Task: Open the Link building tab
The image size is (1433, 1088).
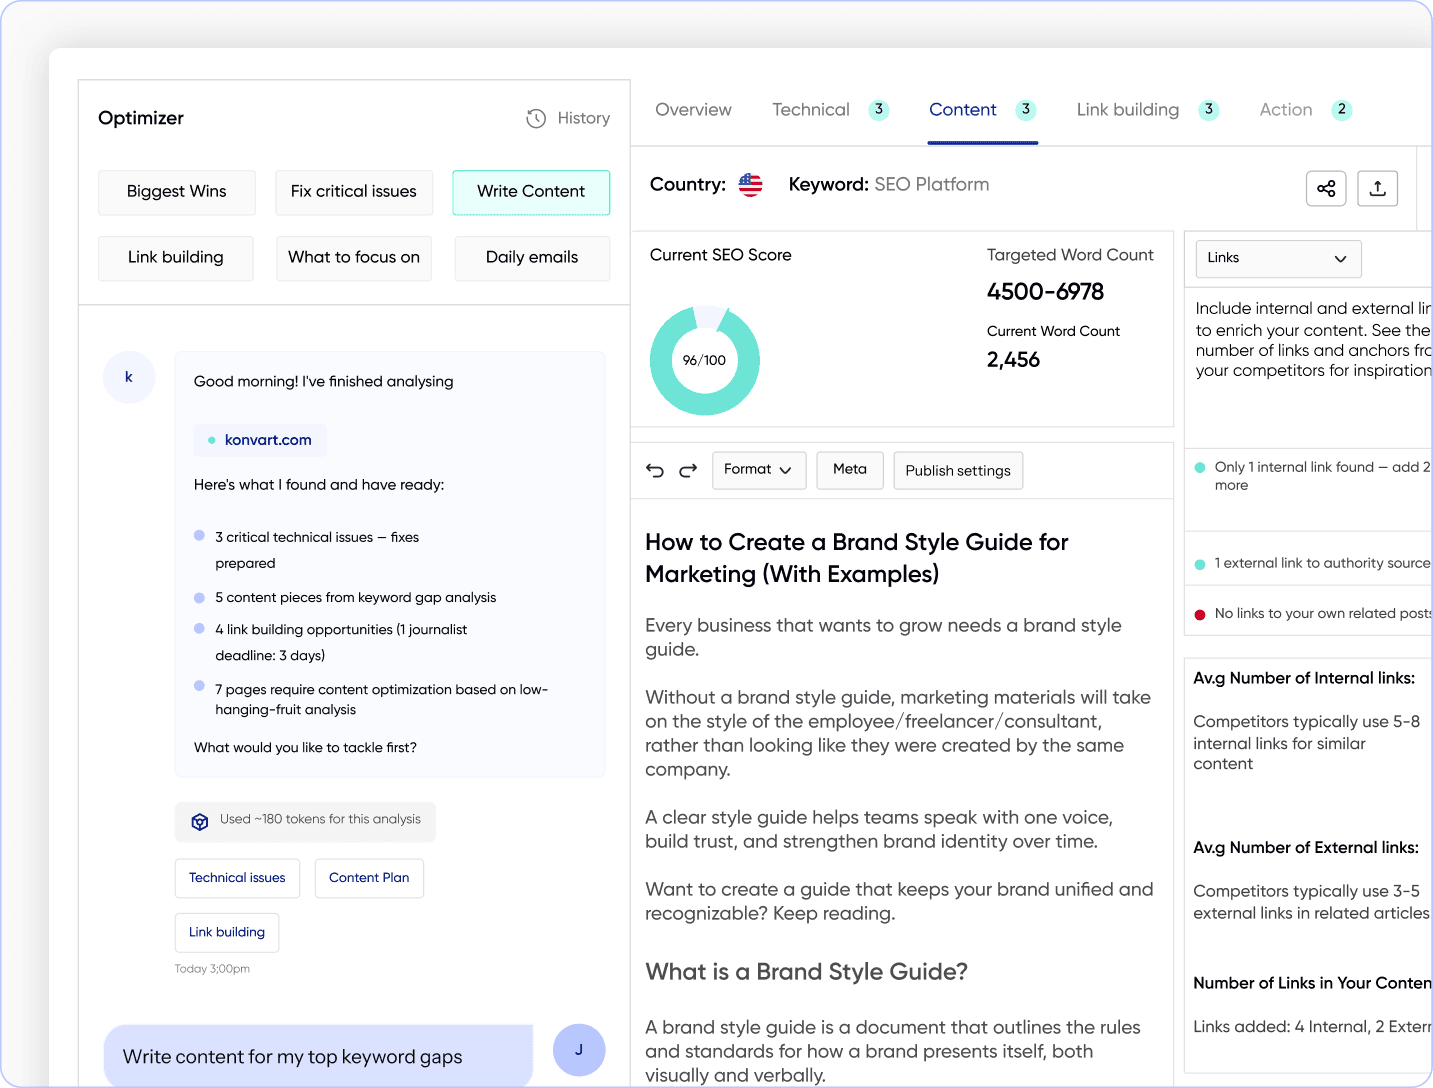Action: [x=1128, y=110]
